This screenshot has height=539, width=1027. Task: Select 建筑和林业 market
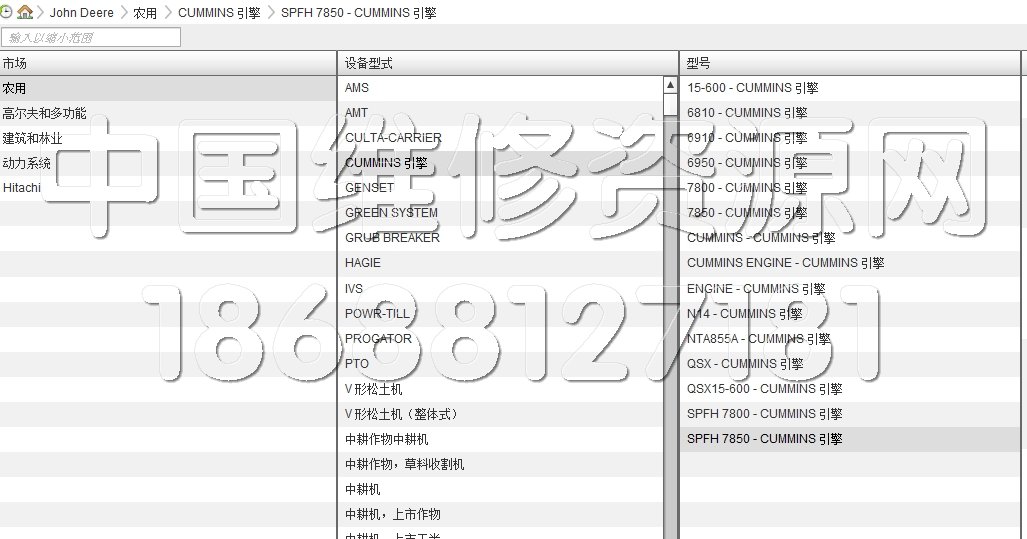pyautogui.click(x=32, y=138)
